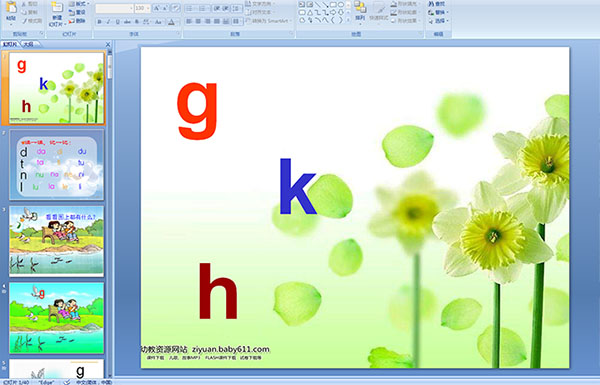Open the Shape Effects options
The image size is (600, 385).
[406, 21]
